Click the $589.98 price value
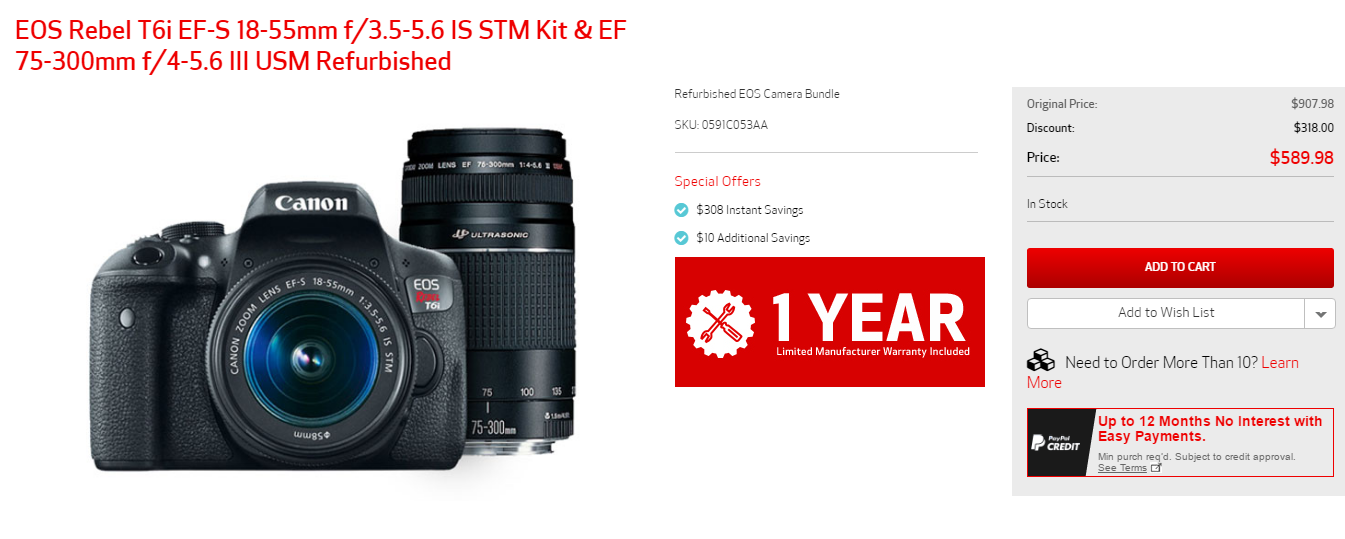This screenshot has width=1345, height=539. (x=1301, y=157)
